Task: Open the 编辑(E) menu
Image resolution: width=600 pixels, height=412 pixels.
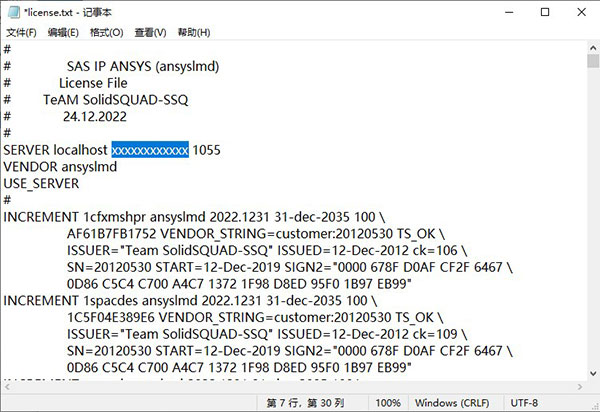Action: pyautogui.click(x=63, y=33)
